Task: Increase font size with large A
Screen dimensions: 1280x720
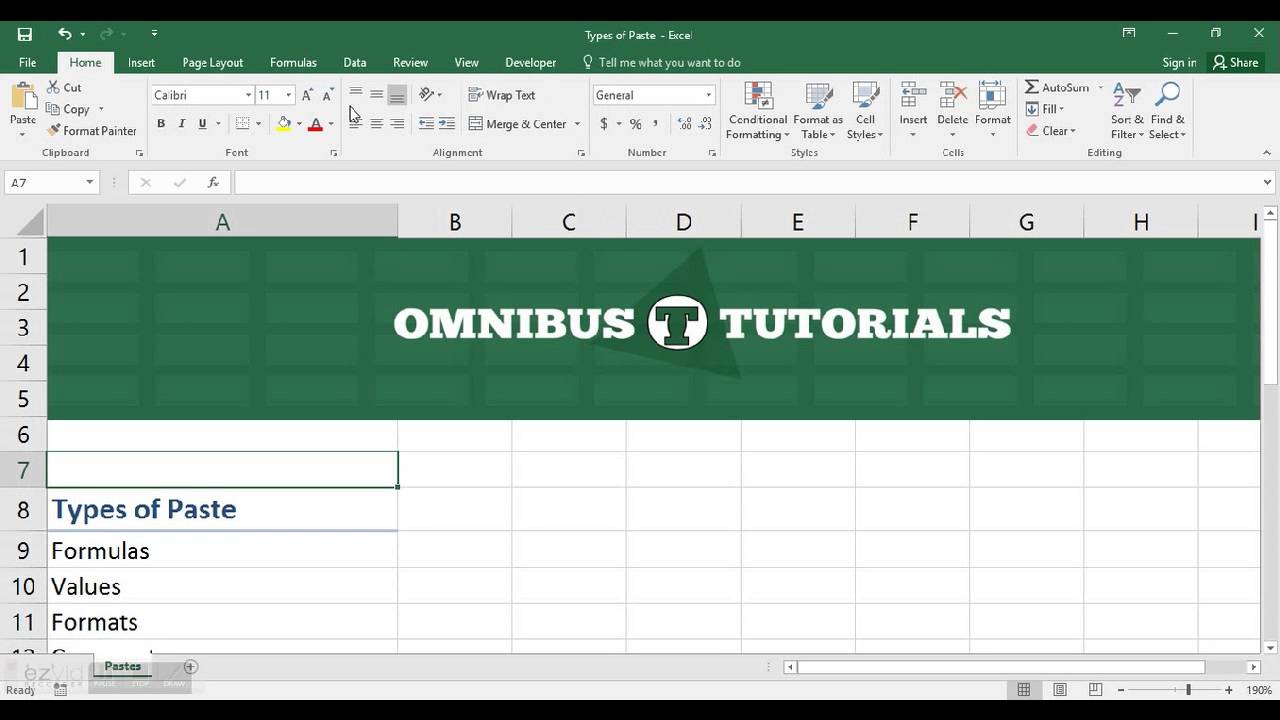Action: coord(307,95)
